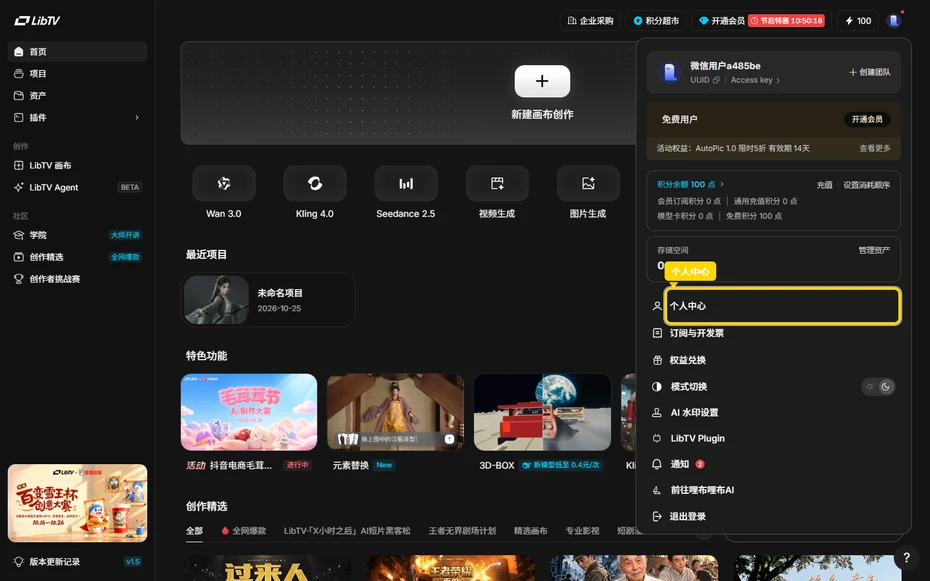Copy UUID icon in user card
Viewport: 930px width, 581px height.
(x=716, y=80)
